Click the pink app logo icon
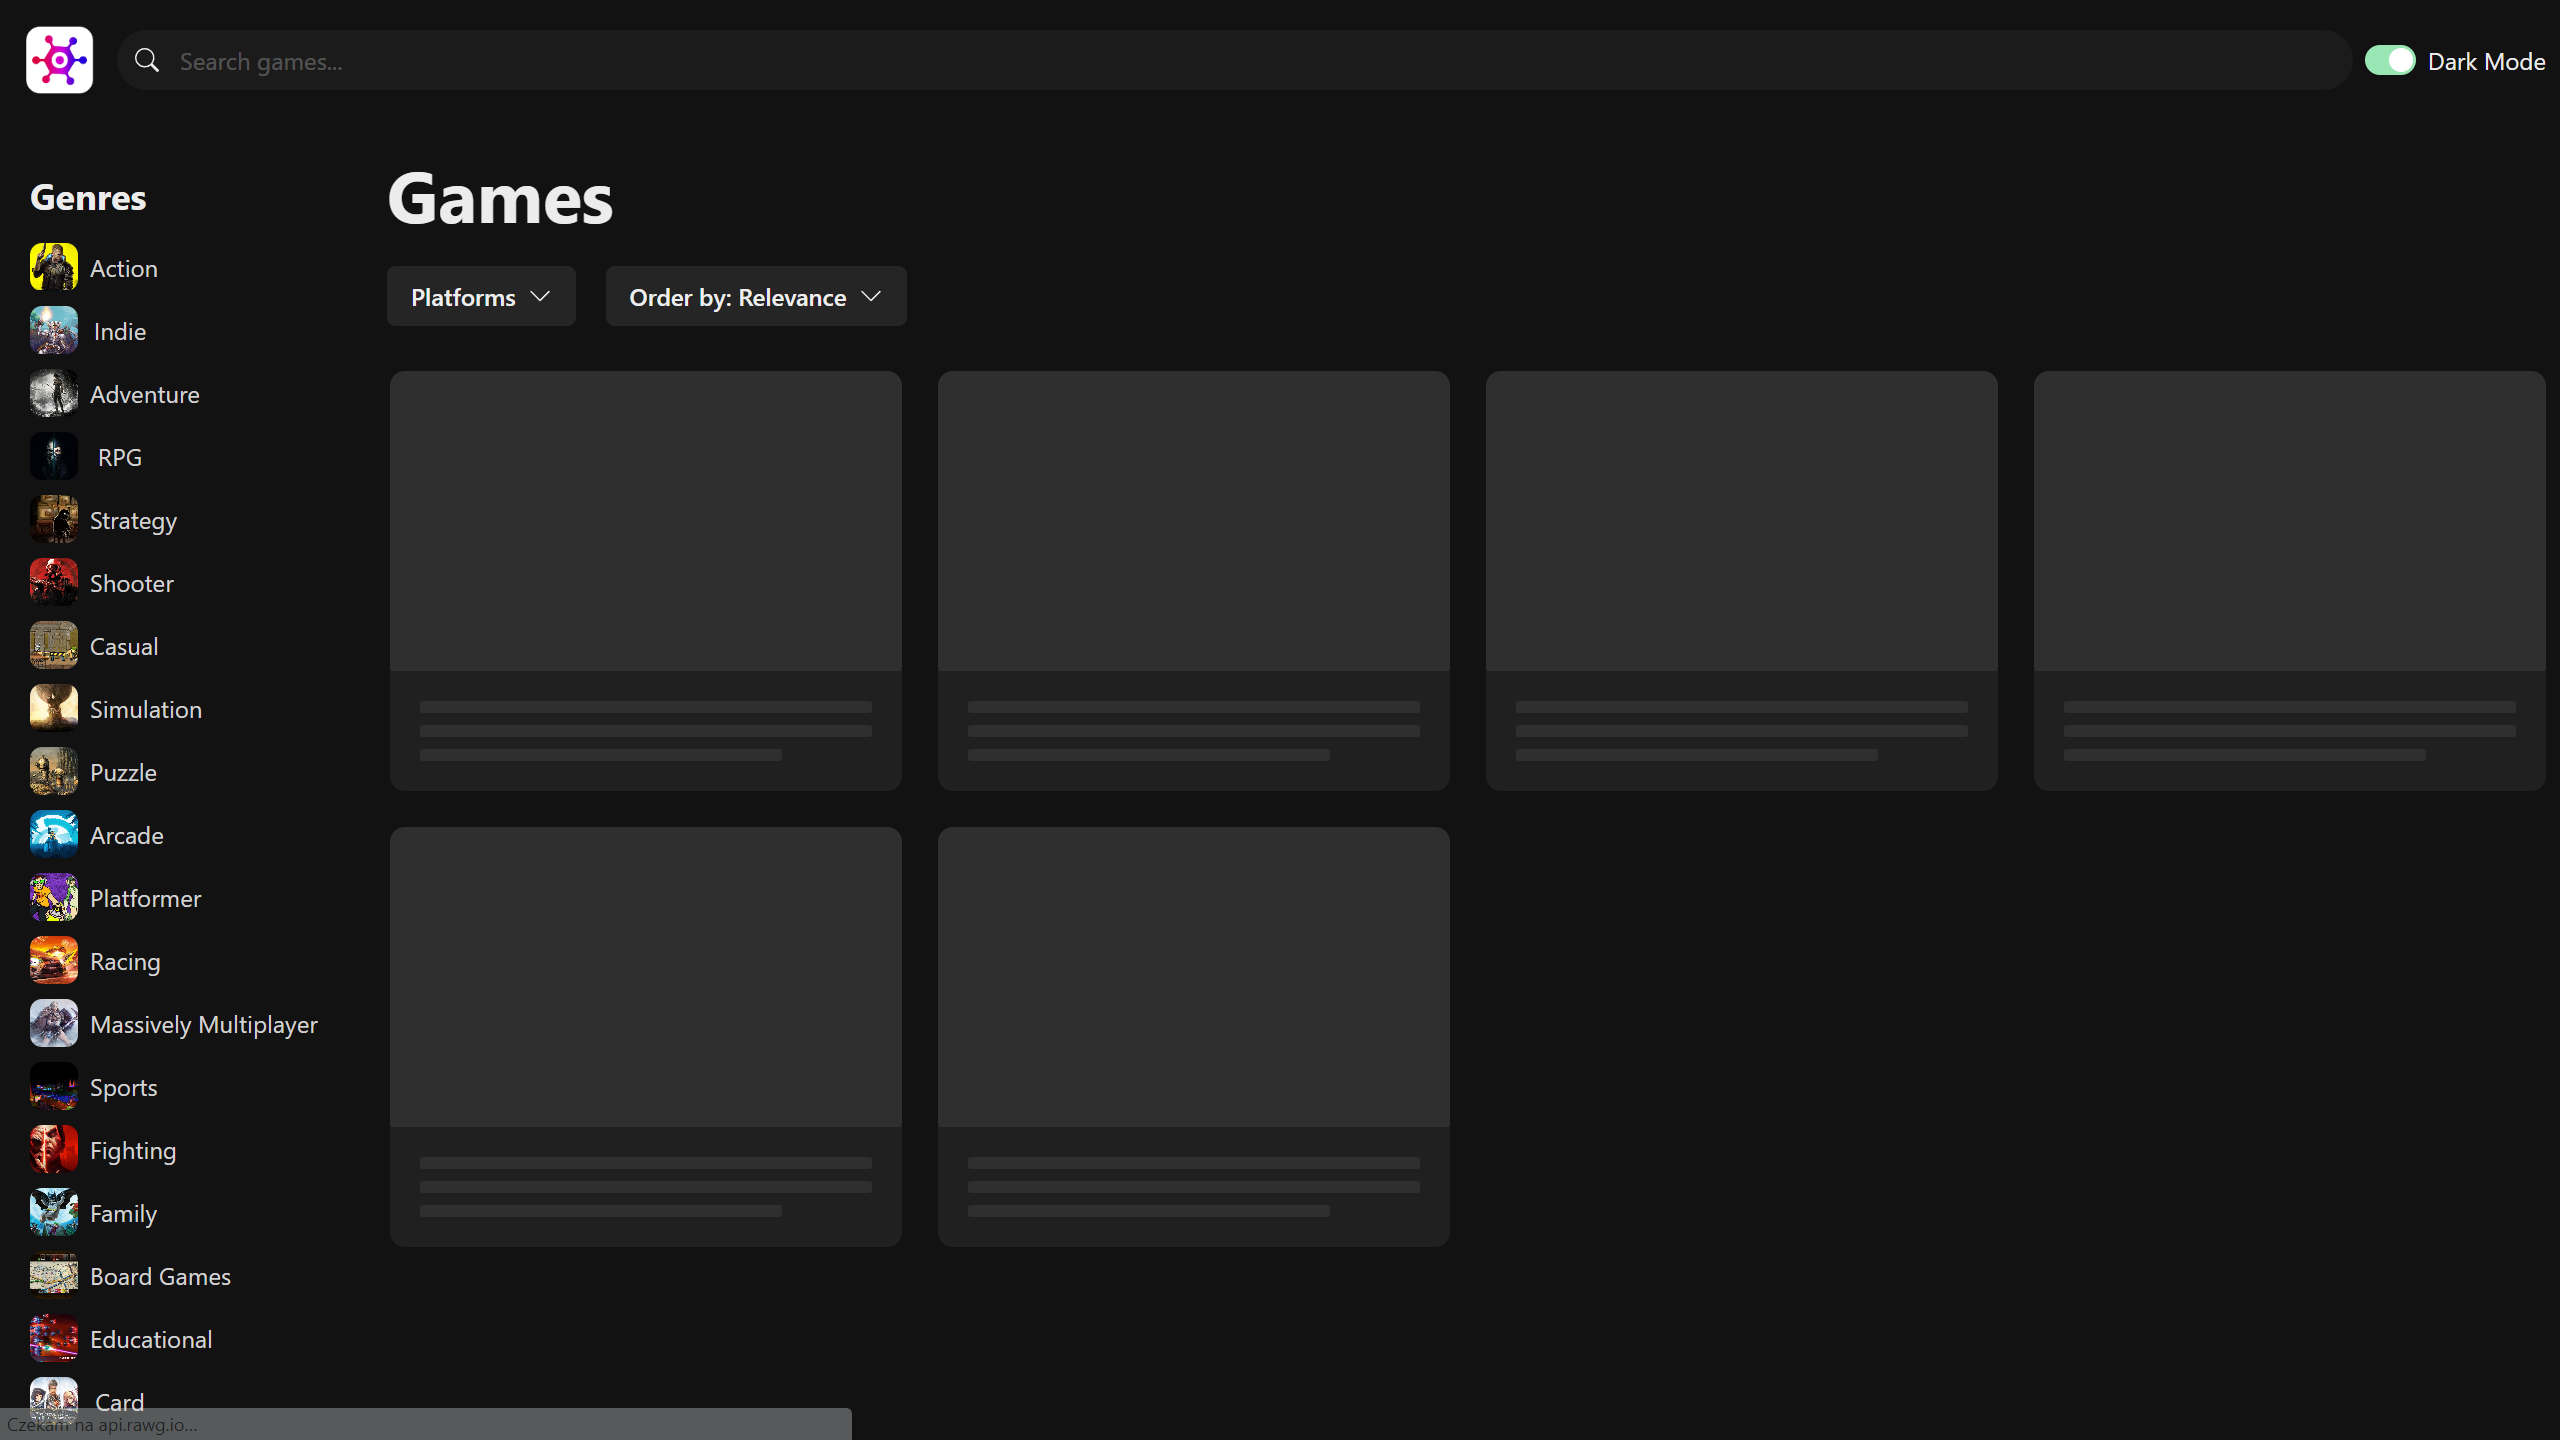The width and height of the screenshot is (2560, 1440). pyautogui.click(x=59, y=60)
